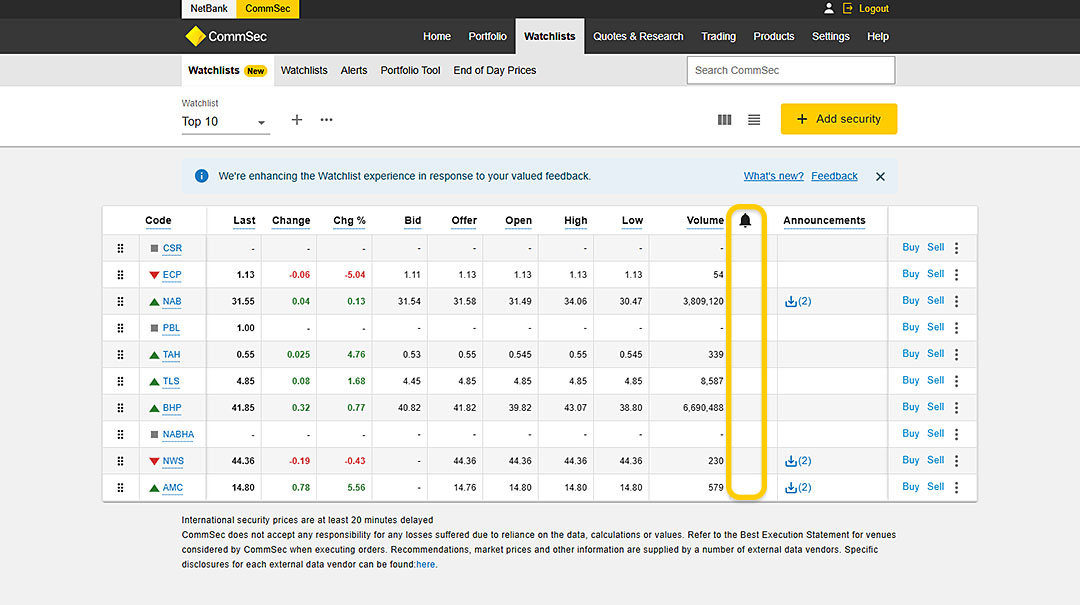Click the plus icon to create watchlist

tap(297, 120)
